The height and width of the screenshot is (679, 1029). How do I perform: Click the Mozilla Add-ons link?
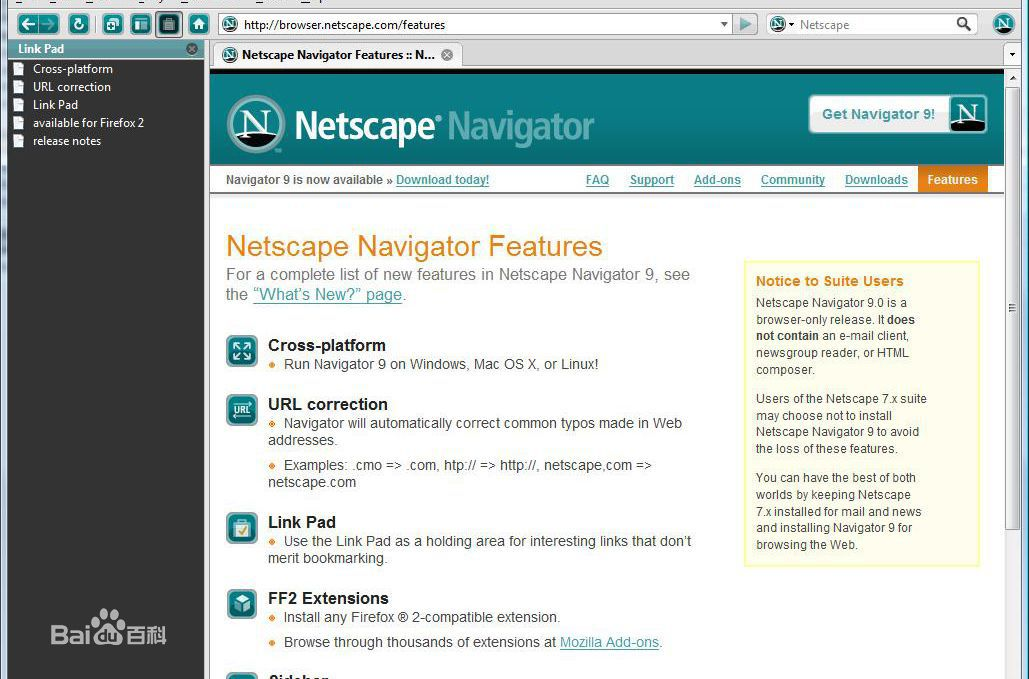point(609,642)
